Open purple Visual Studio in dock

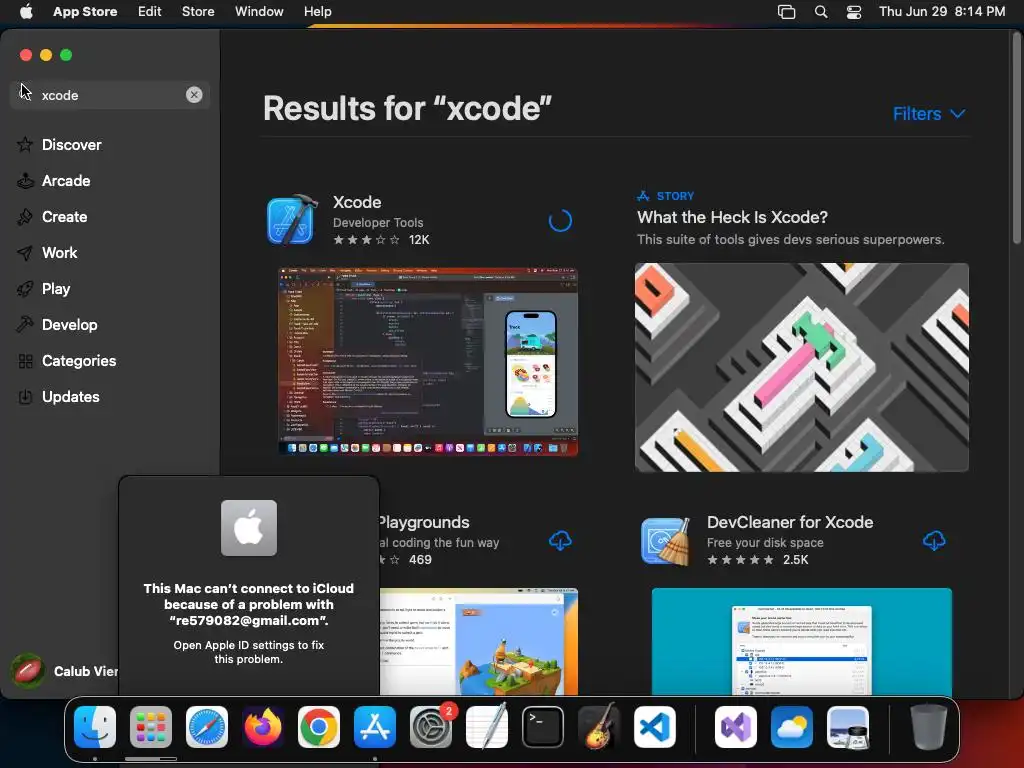[736, 727]
